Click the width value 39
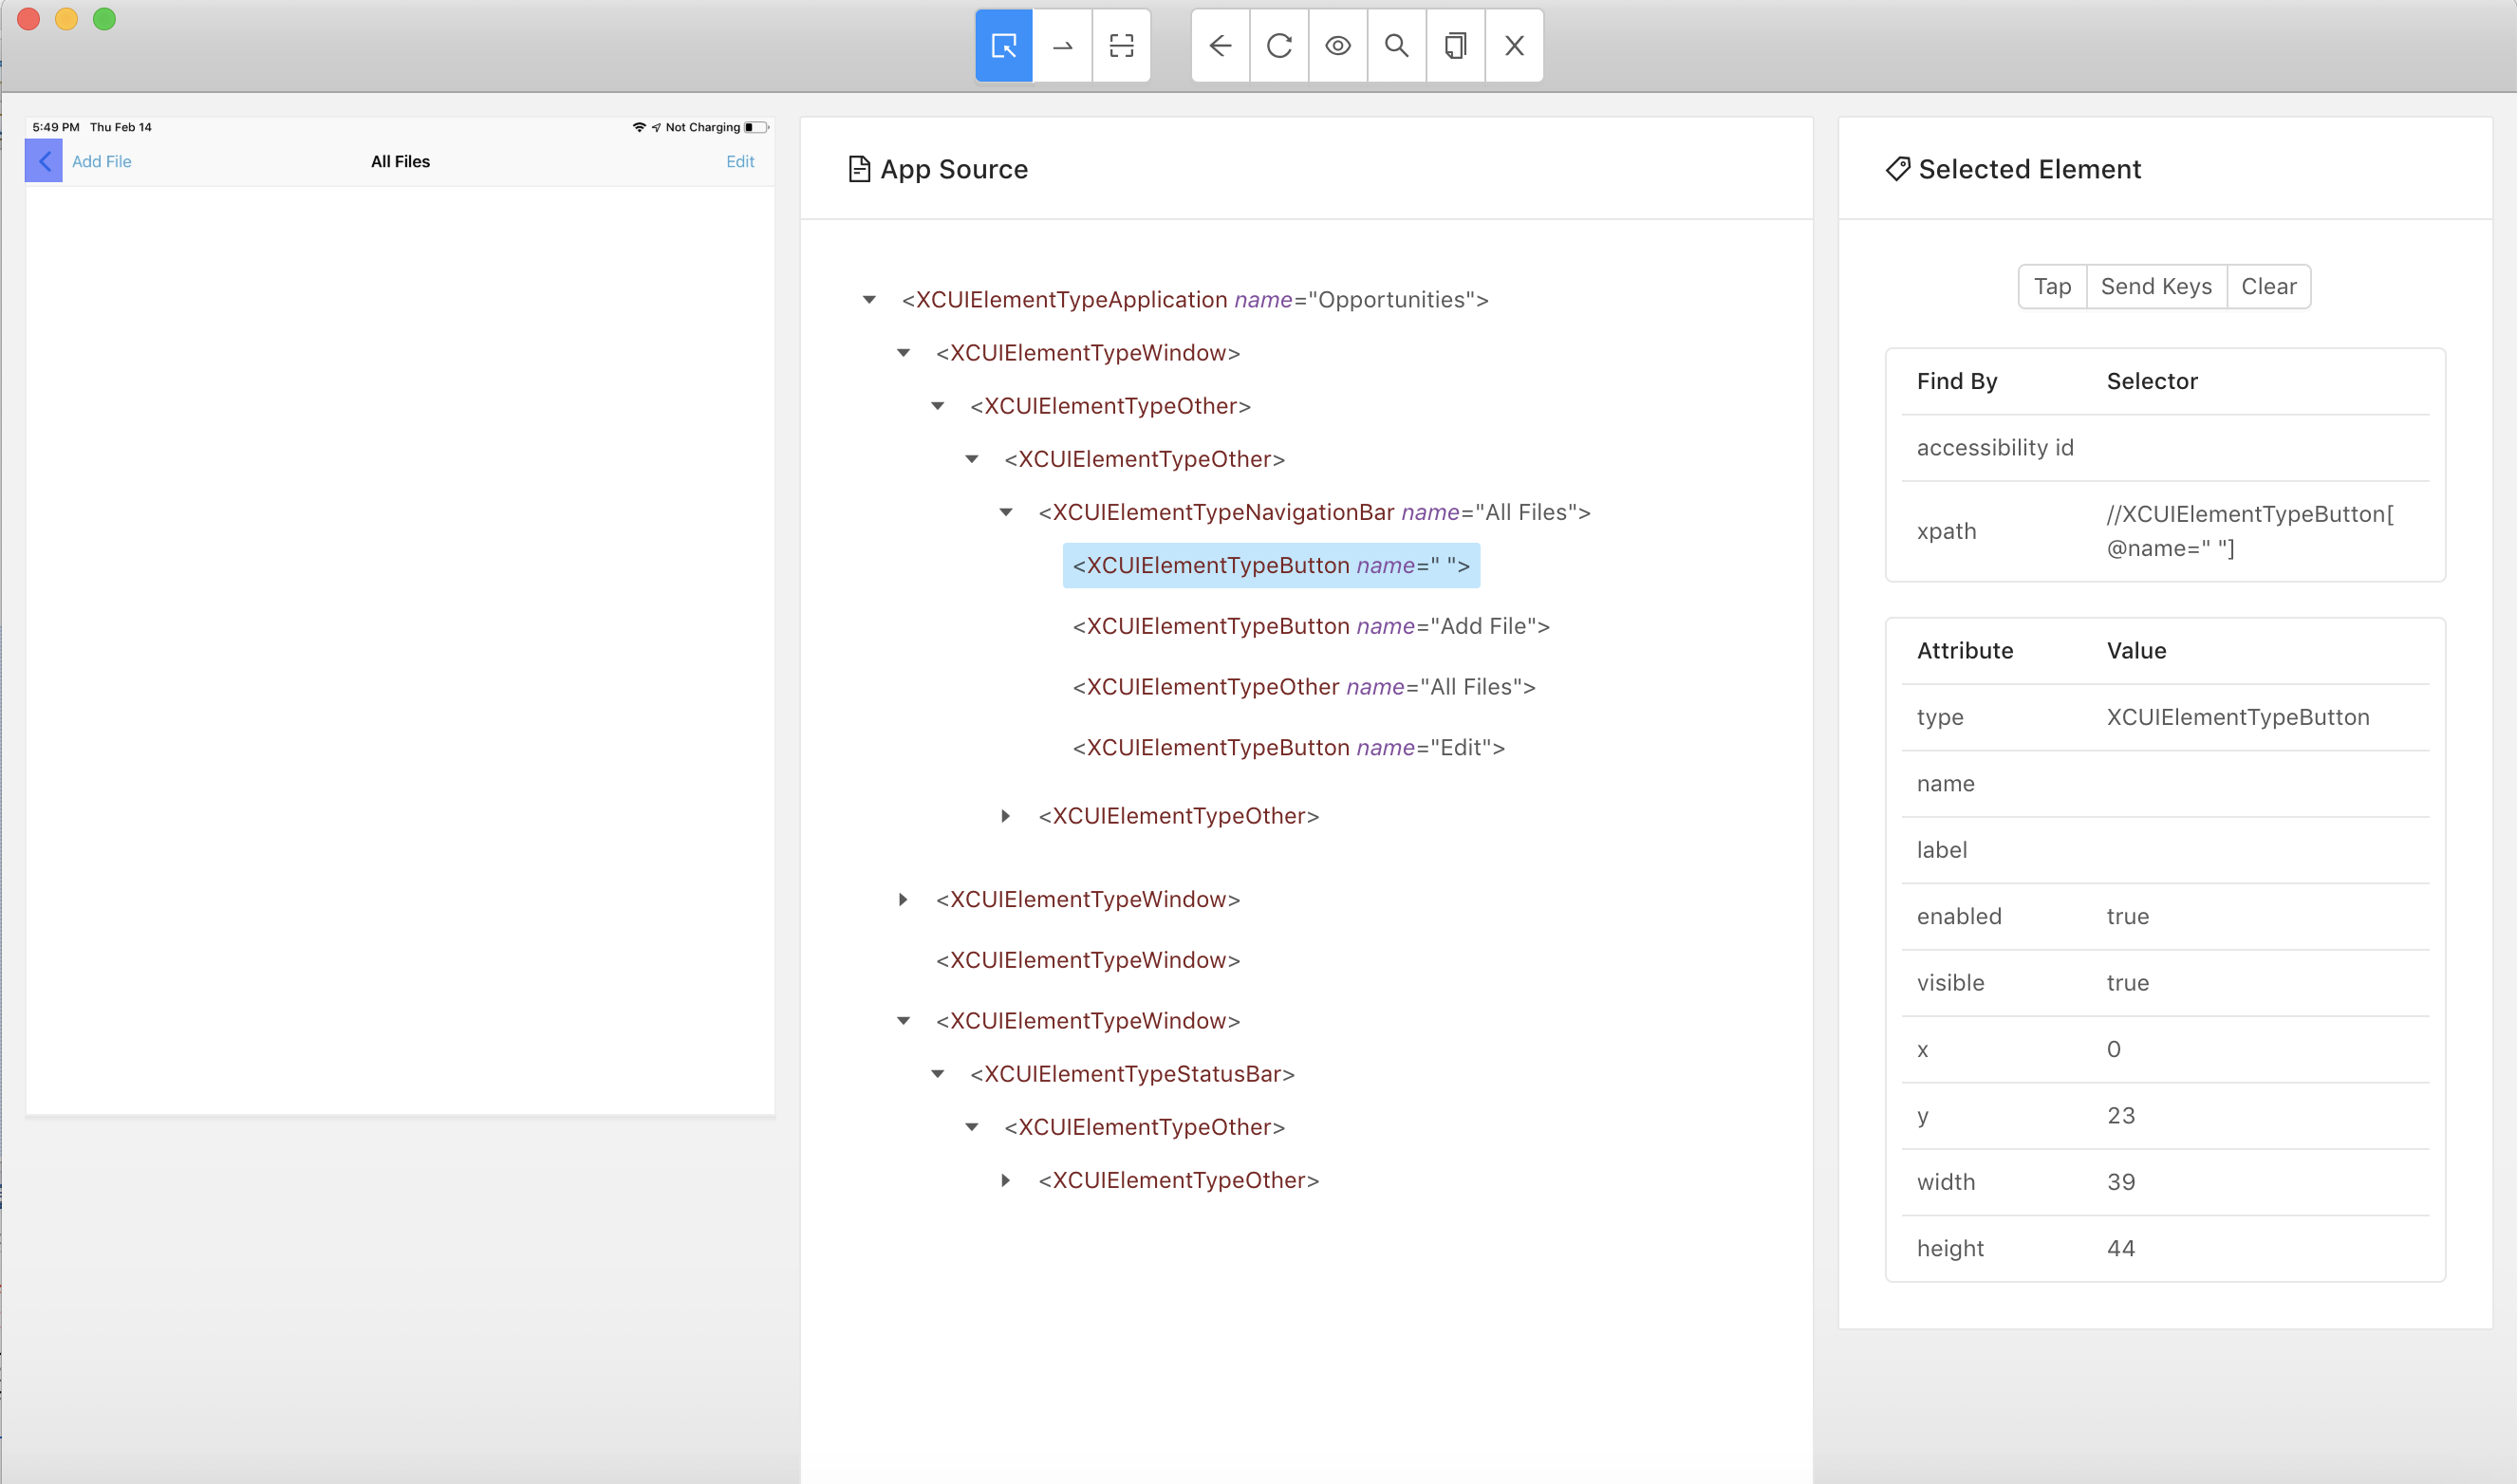 (x=2121, y=1183)
